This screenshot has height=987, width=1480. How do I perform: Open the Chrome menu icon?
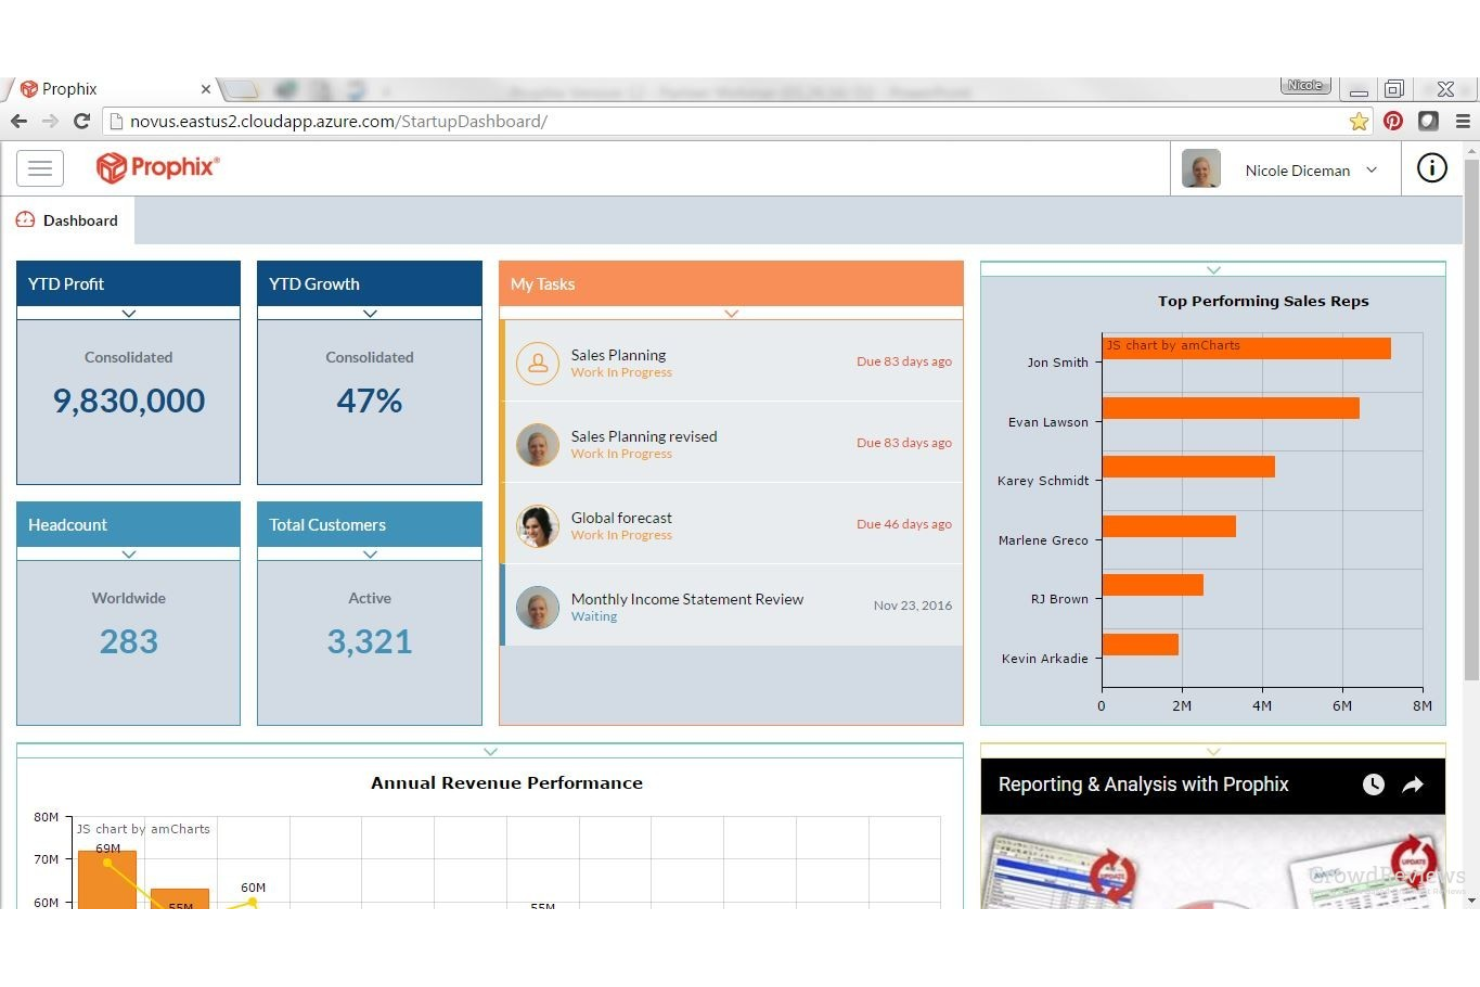pyautogui.click(x=1462, y=121)
